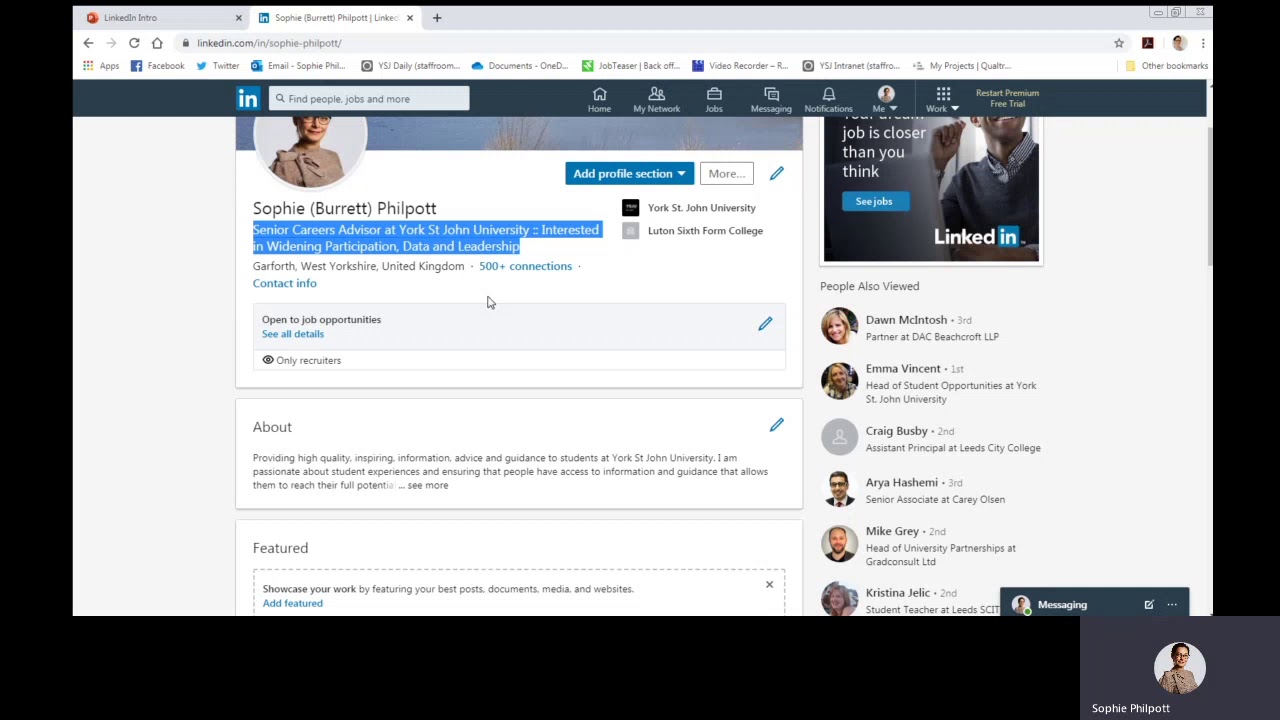Switch to the LinkedIn Intro tab

(x=158, y=18)
